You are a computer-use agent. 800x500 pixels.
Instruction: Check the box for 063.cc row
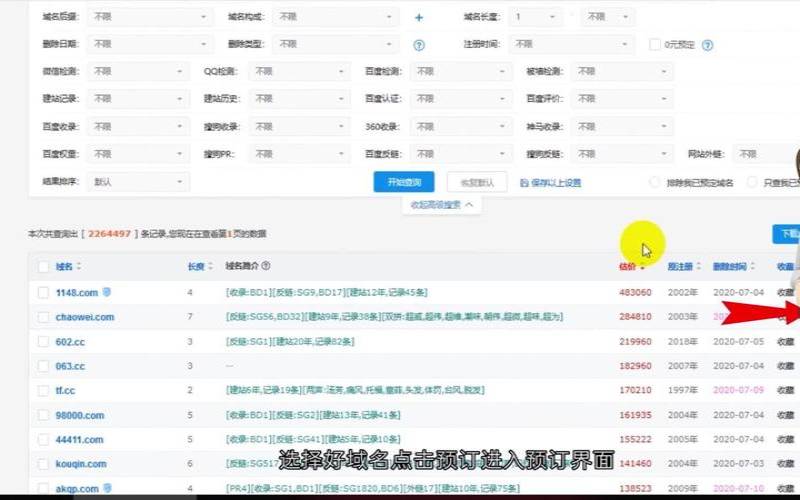pos(43,366)
